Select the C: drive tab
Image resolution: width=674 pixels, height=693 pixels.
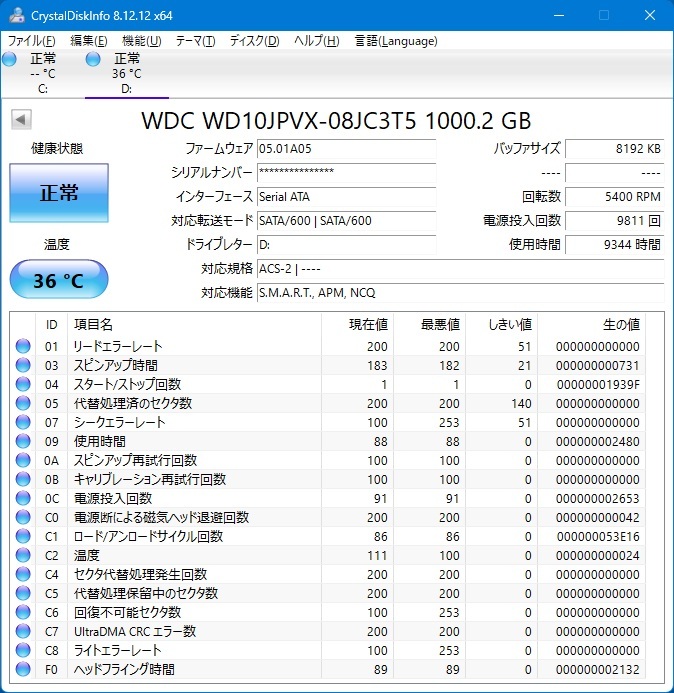pyautogui.click(x=42, y=73)
